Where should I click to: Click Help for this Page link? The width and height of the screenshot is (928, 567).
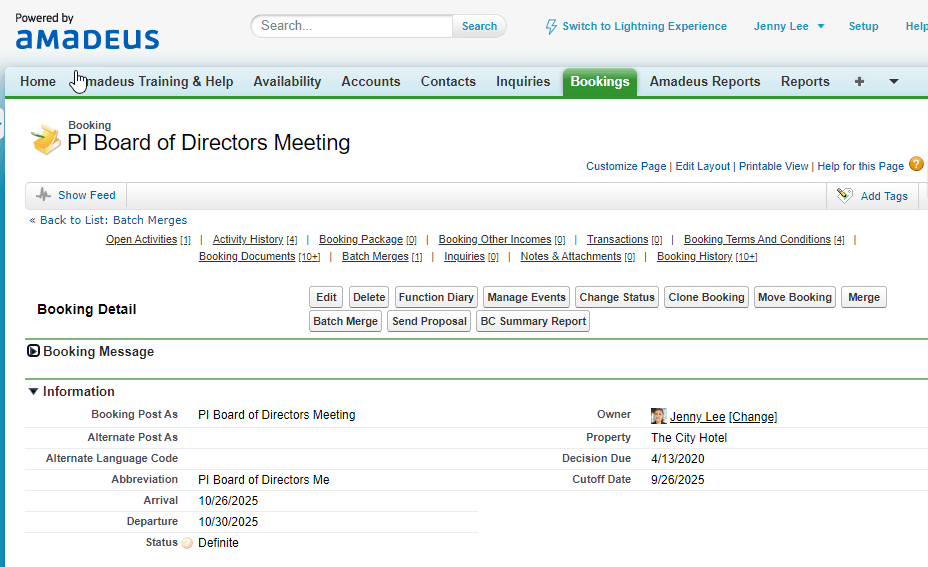click(861, 166)
